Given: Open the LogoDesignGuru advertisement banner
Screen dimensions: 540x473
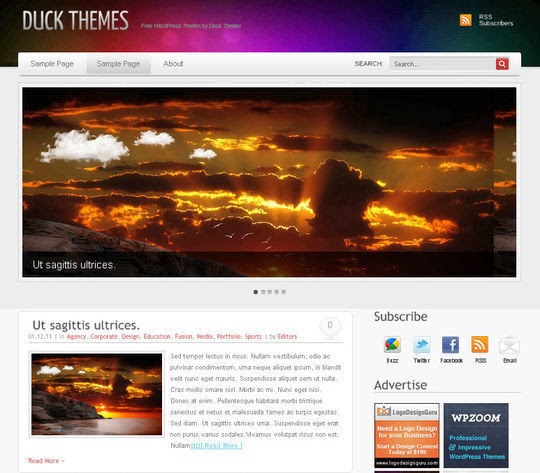Looking at the screenshot, I should tap(407, 435).
